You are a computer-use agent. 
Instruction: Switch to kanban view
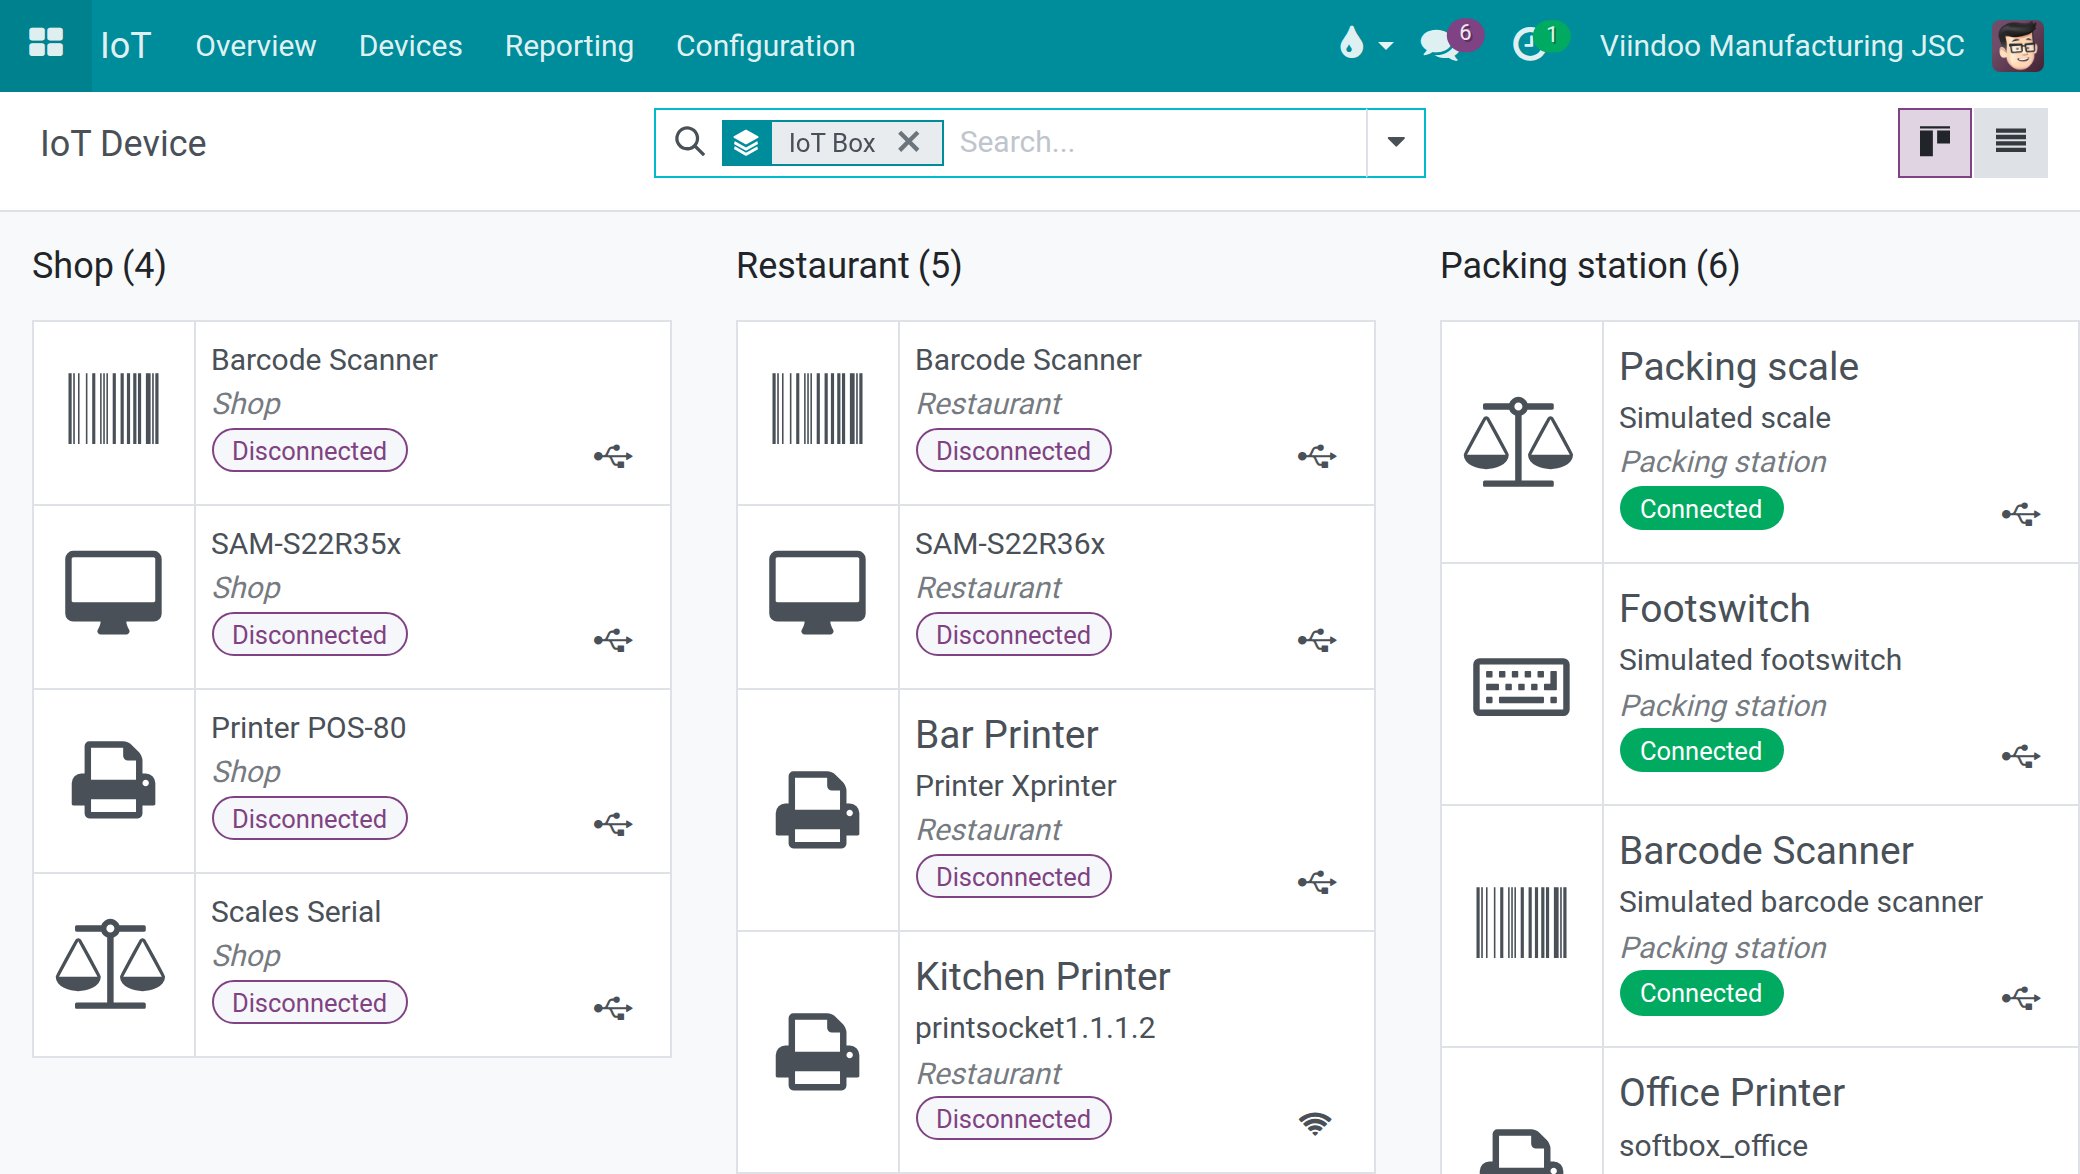click(1934, 143)
